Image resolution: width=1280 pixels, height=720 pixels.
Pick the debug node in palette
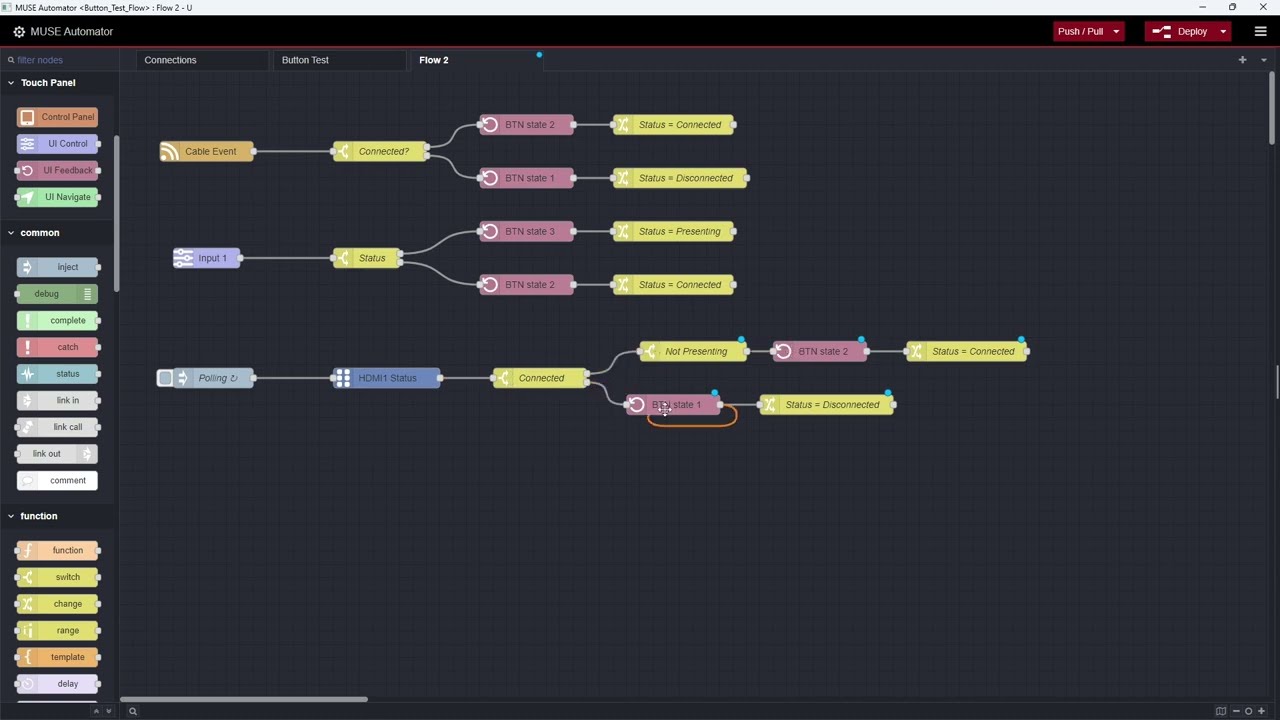coord(57,294)
